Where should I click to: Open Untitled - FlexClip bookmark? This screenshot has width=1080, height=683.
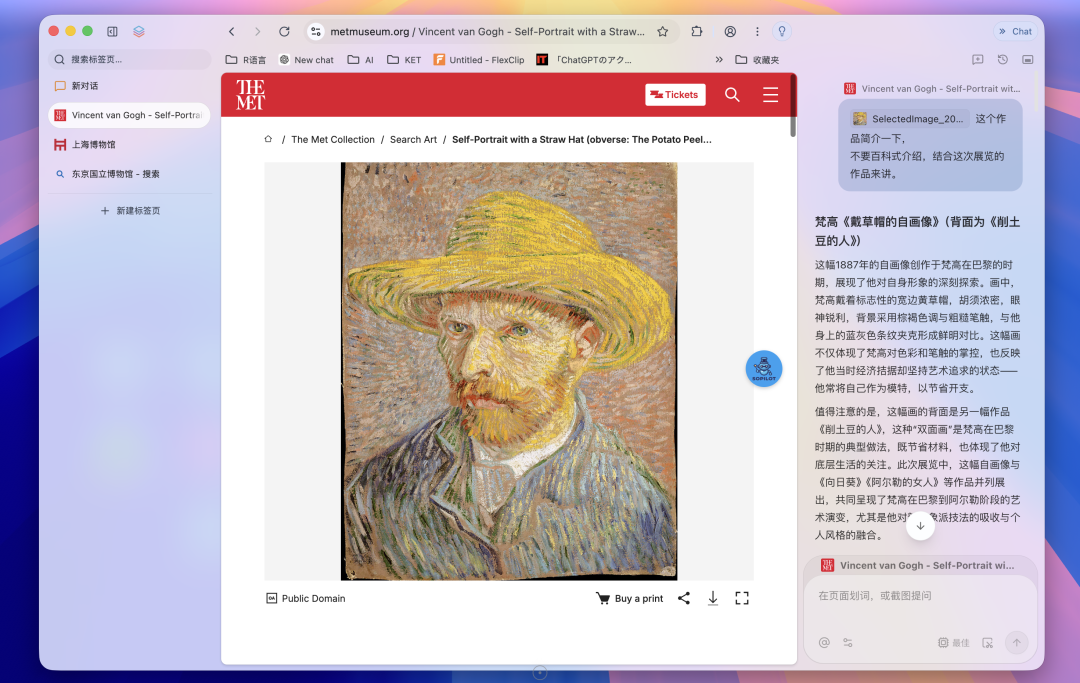point(479,60)
